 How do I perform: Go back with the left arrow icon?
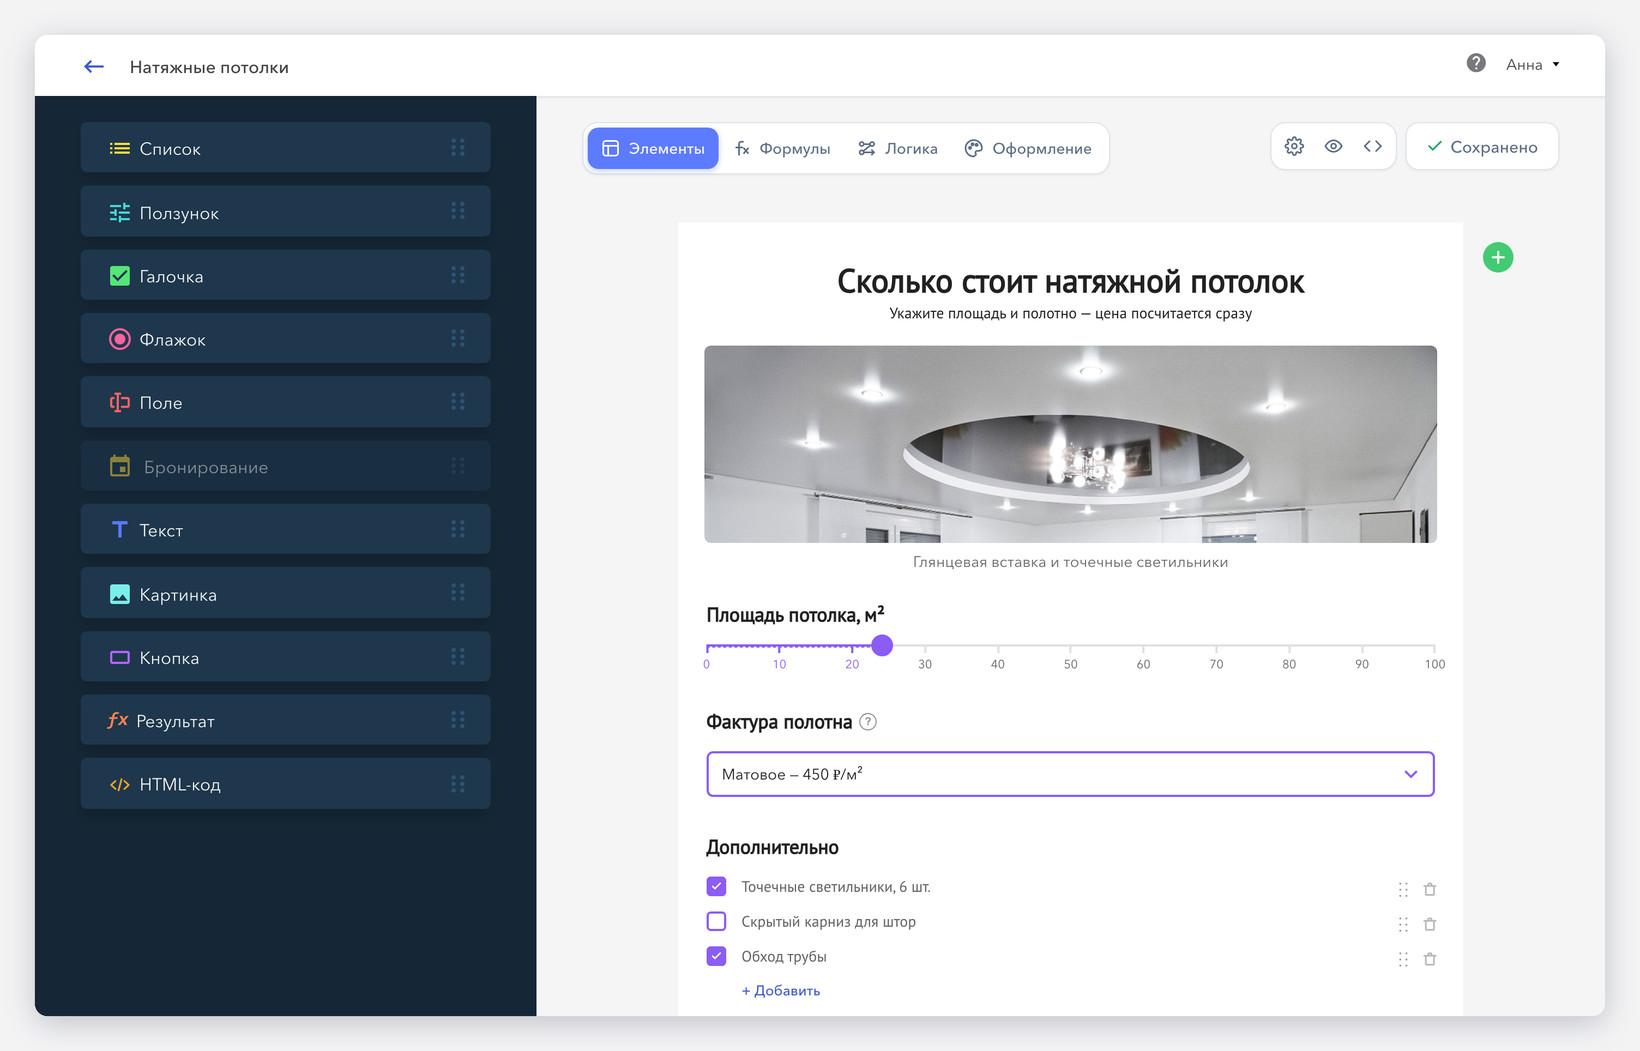pos(94,66)
